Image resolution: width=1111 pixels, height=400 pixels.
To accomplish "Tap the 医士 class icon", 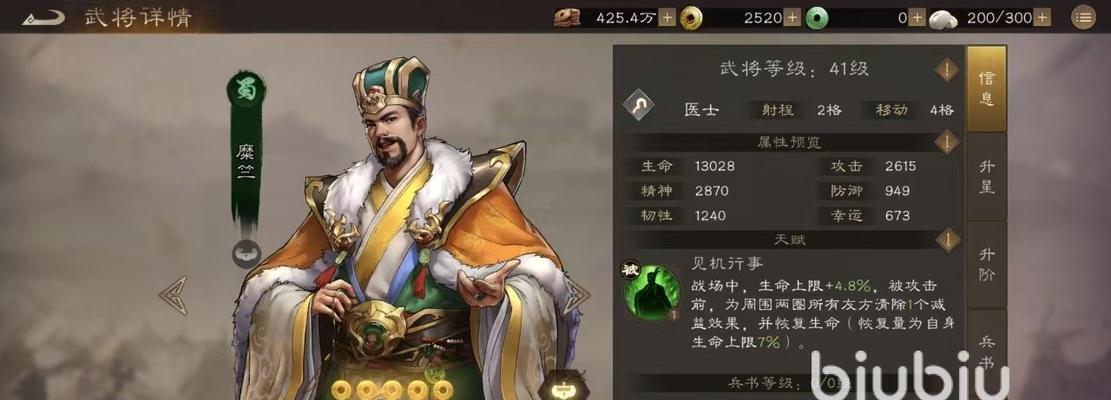I will pos(638,107).
